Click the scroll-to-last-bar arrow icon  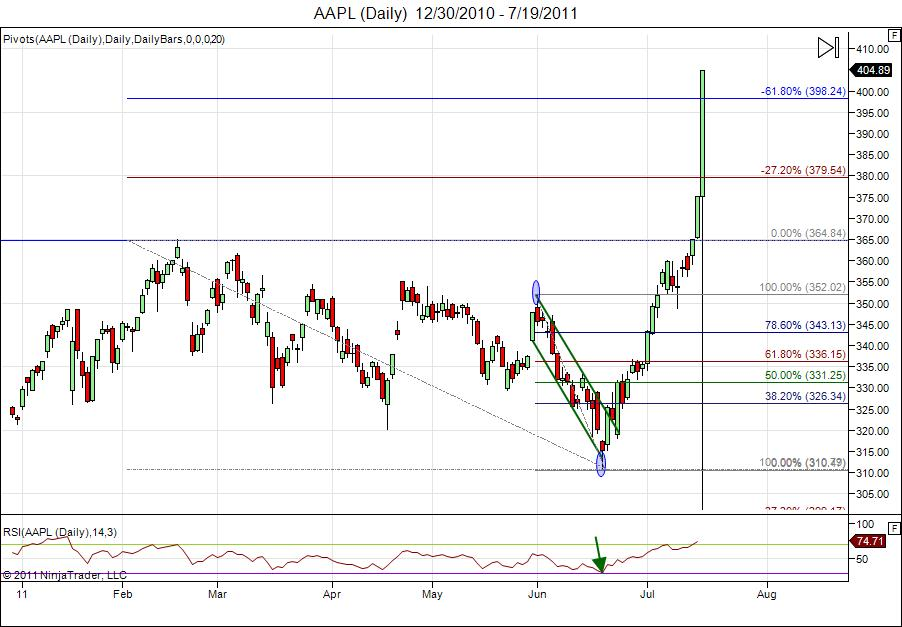tap(828, 48)
